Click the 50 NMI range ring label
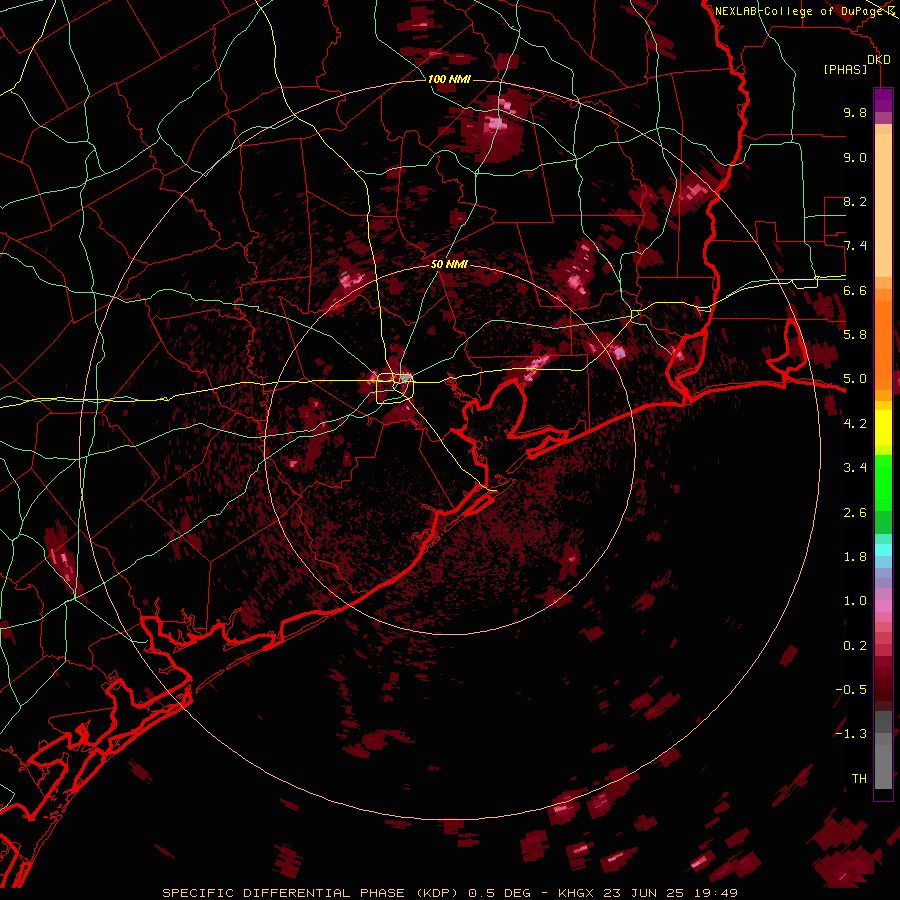The image size is (900, 900). (x=449, y=265)
